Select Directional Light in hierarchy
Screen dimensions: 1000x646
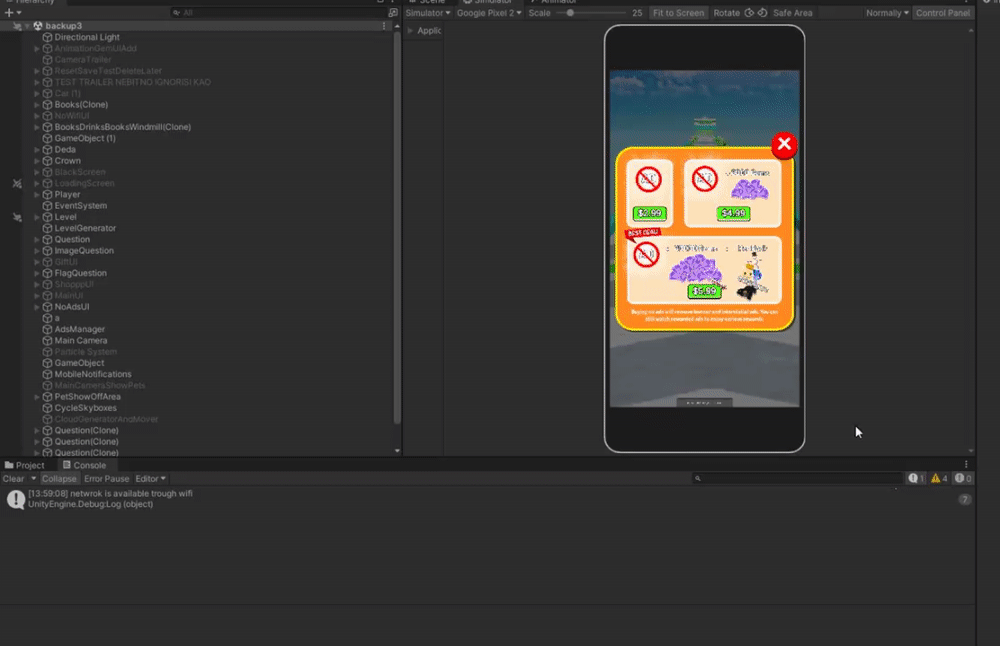tap(87, 37)
